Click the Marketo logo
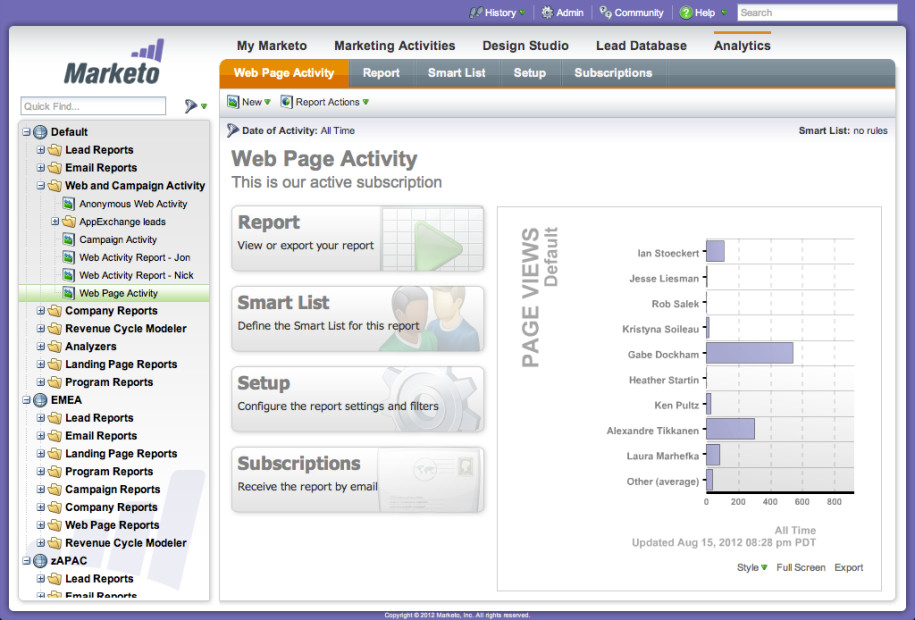 114,65
